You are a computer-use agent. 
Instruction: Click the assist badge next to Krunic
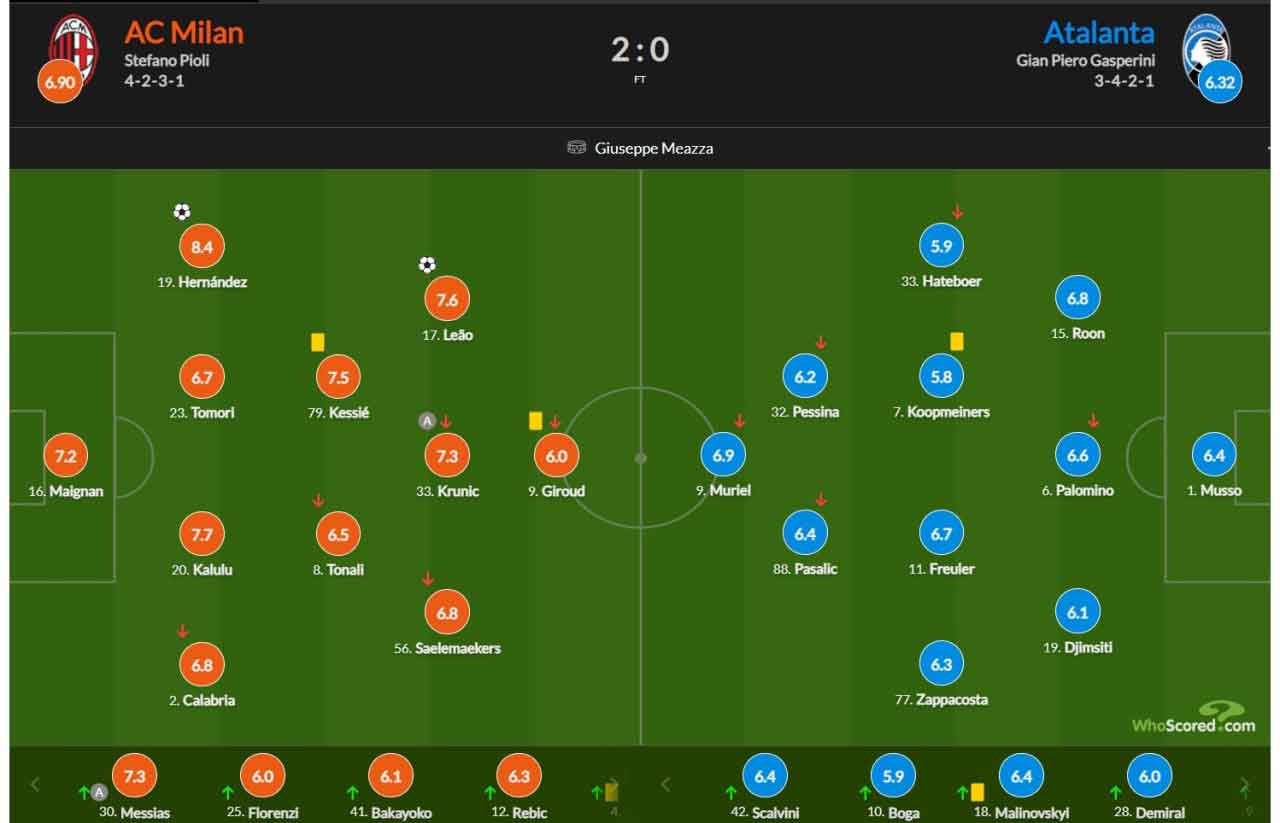[x=426, y=421]
